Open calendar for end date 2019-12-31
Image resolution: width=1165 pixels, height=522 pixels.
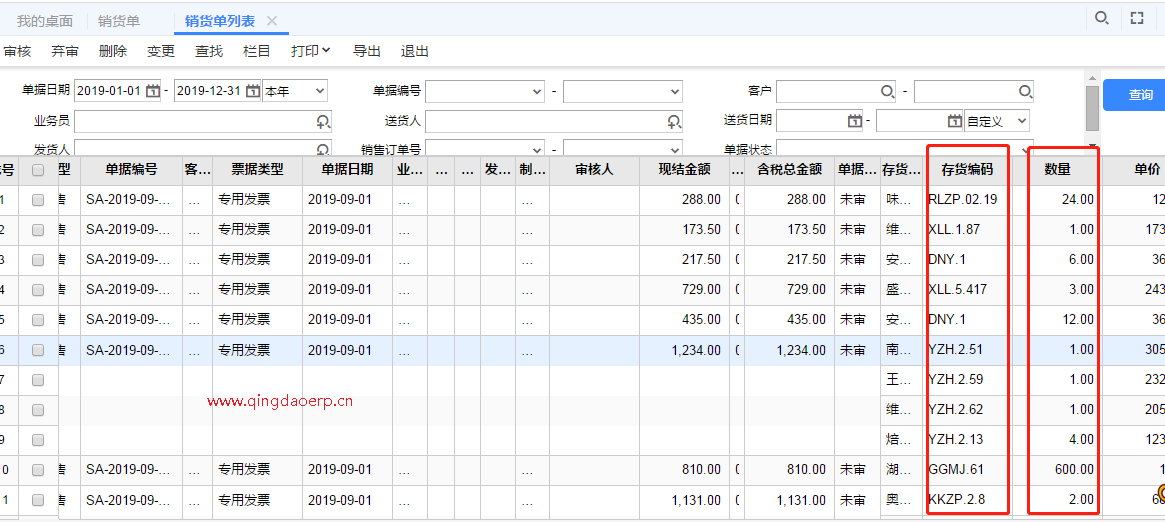[252, 91]
